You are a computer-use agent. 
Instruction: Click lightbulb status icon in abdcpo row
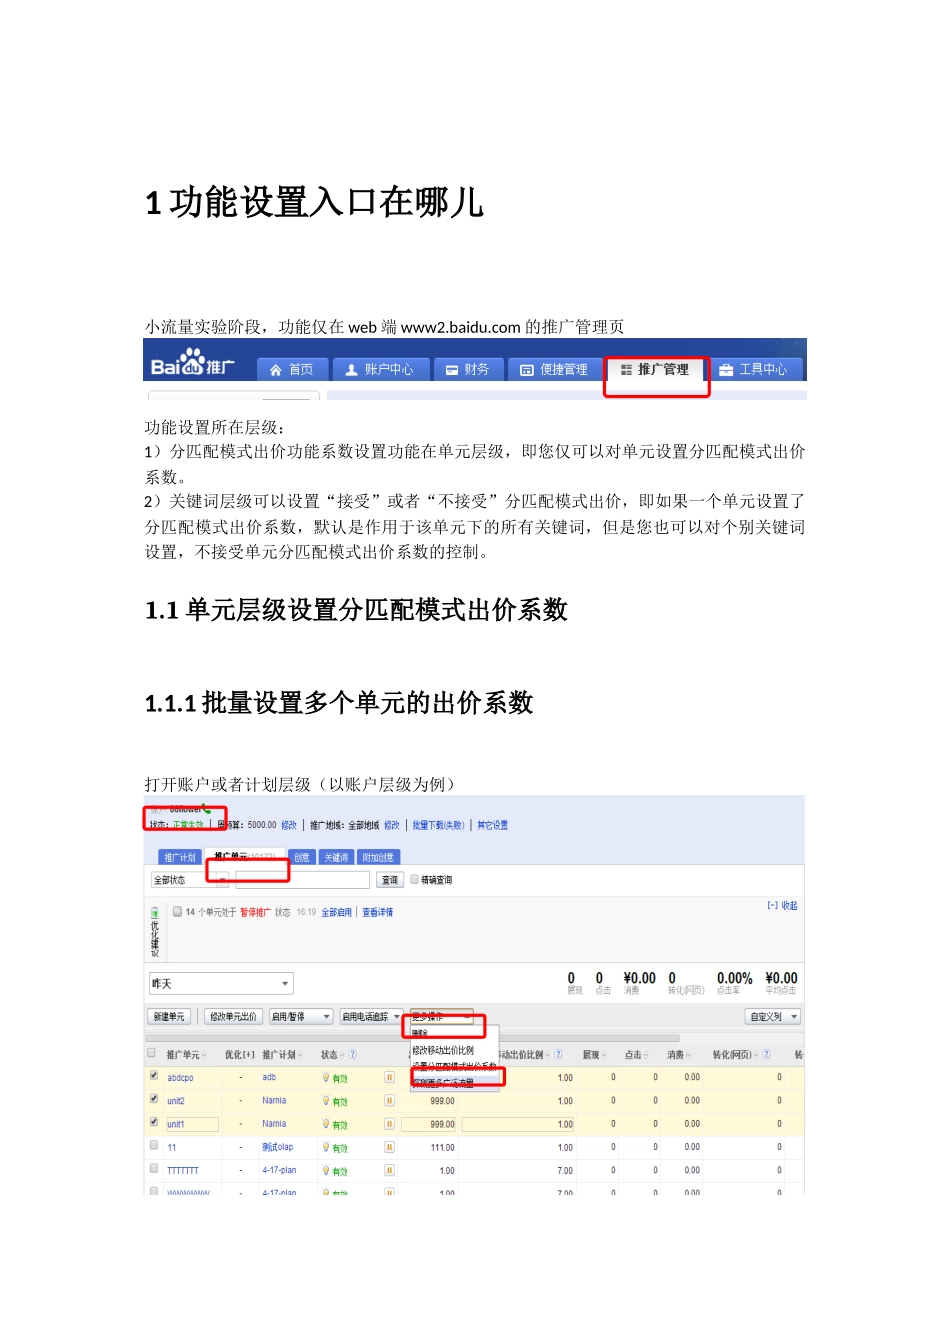(x=326, y=1078)
